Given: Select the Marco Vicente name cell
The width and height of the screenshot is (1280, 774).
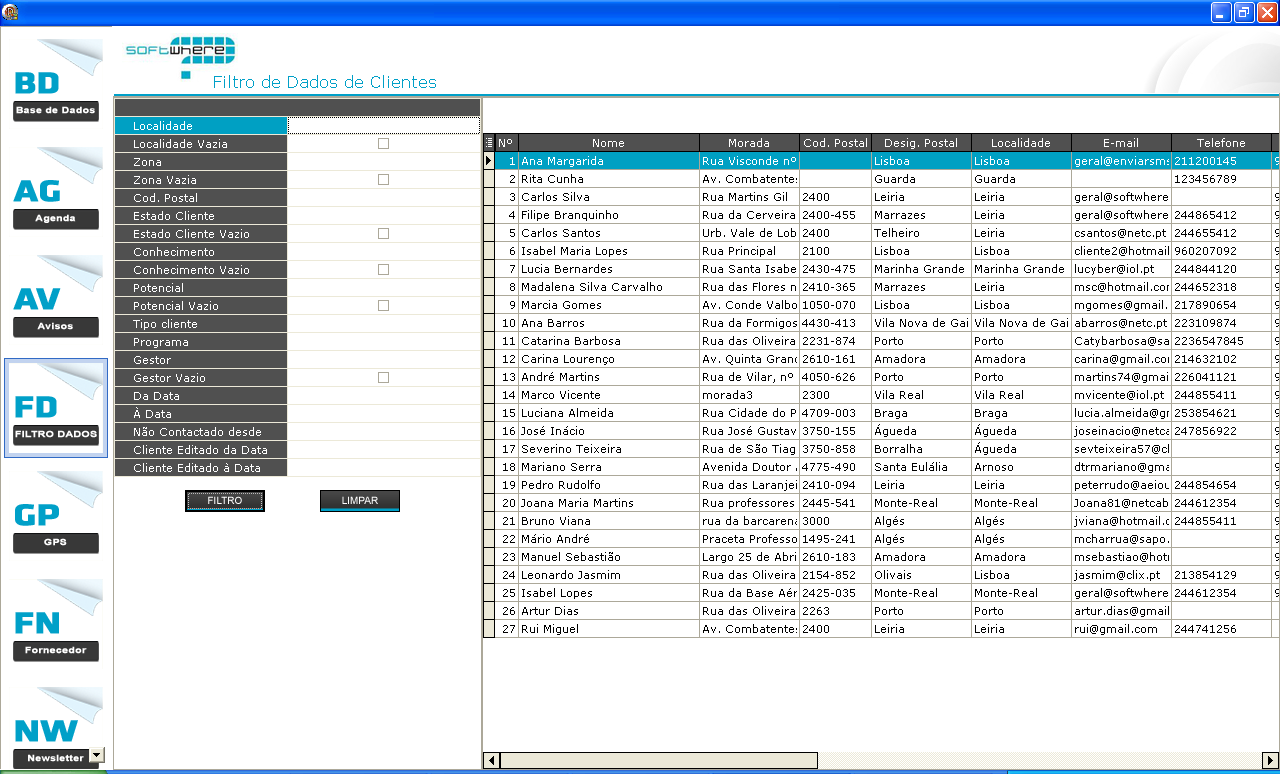Looking at the screenshot, I should click(x=609, y=395).
